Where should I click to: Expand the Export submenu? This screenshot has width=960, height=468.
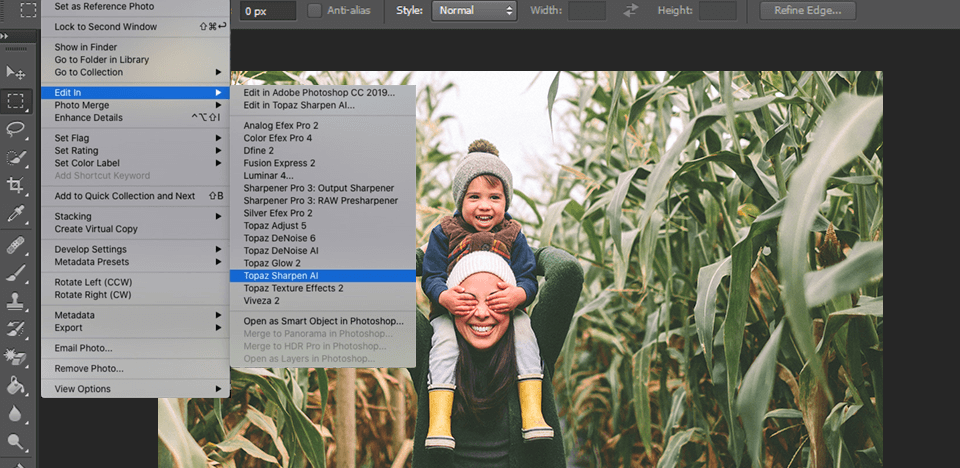tap(135, 328)
